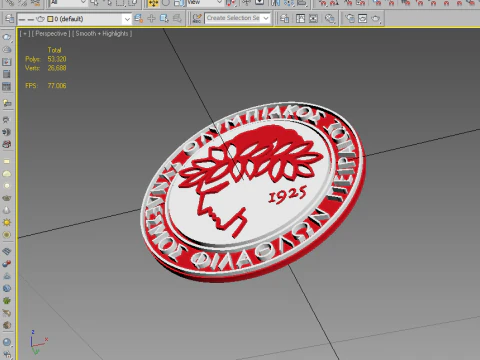The height and width of the screenshot is (360, 480).
Task: Click the light bulb icon in left sidebar
Action: (x=7, y=103)
